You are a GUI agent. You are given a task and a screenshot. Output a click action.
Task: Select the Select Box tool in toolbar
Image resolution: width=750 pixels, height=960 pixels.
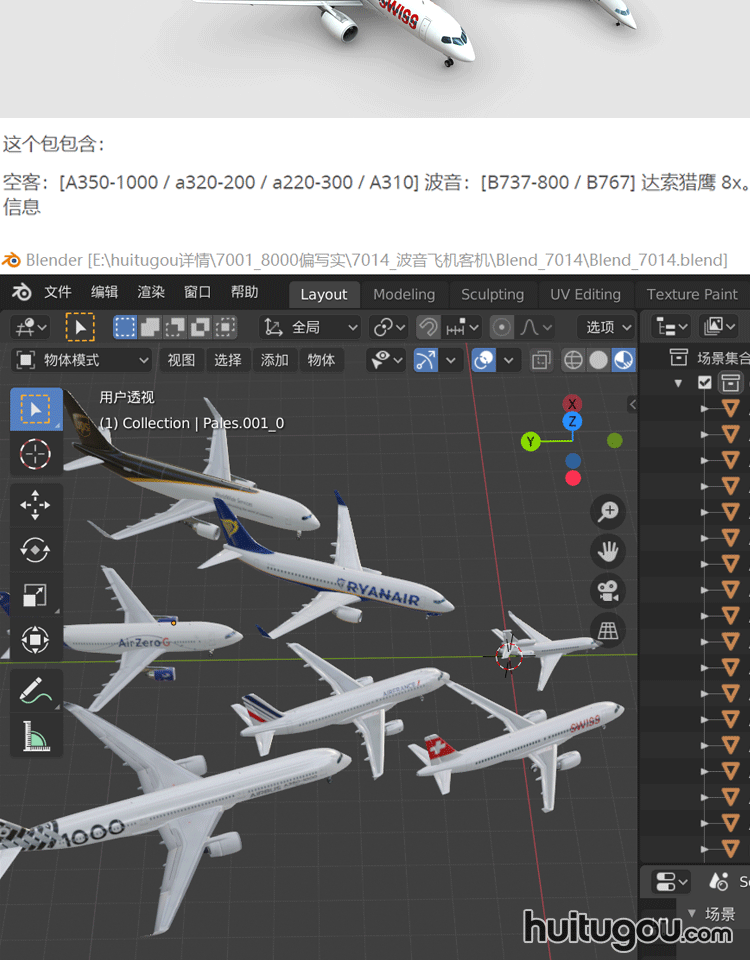pos(36,409)
